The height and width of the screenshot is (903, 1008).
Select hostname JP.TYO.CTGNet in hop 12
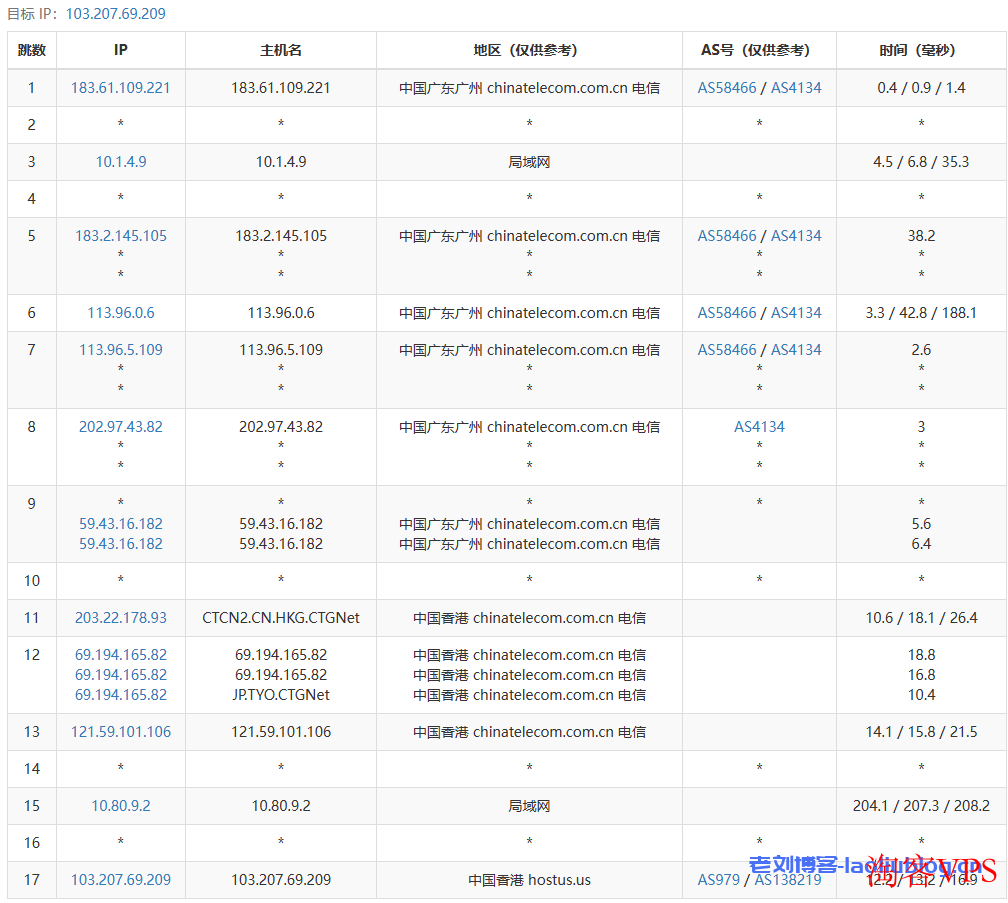coord(281,695)
